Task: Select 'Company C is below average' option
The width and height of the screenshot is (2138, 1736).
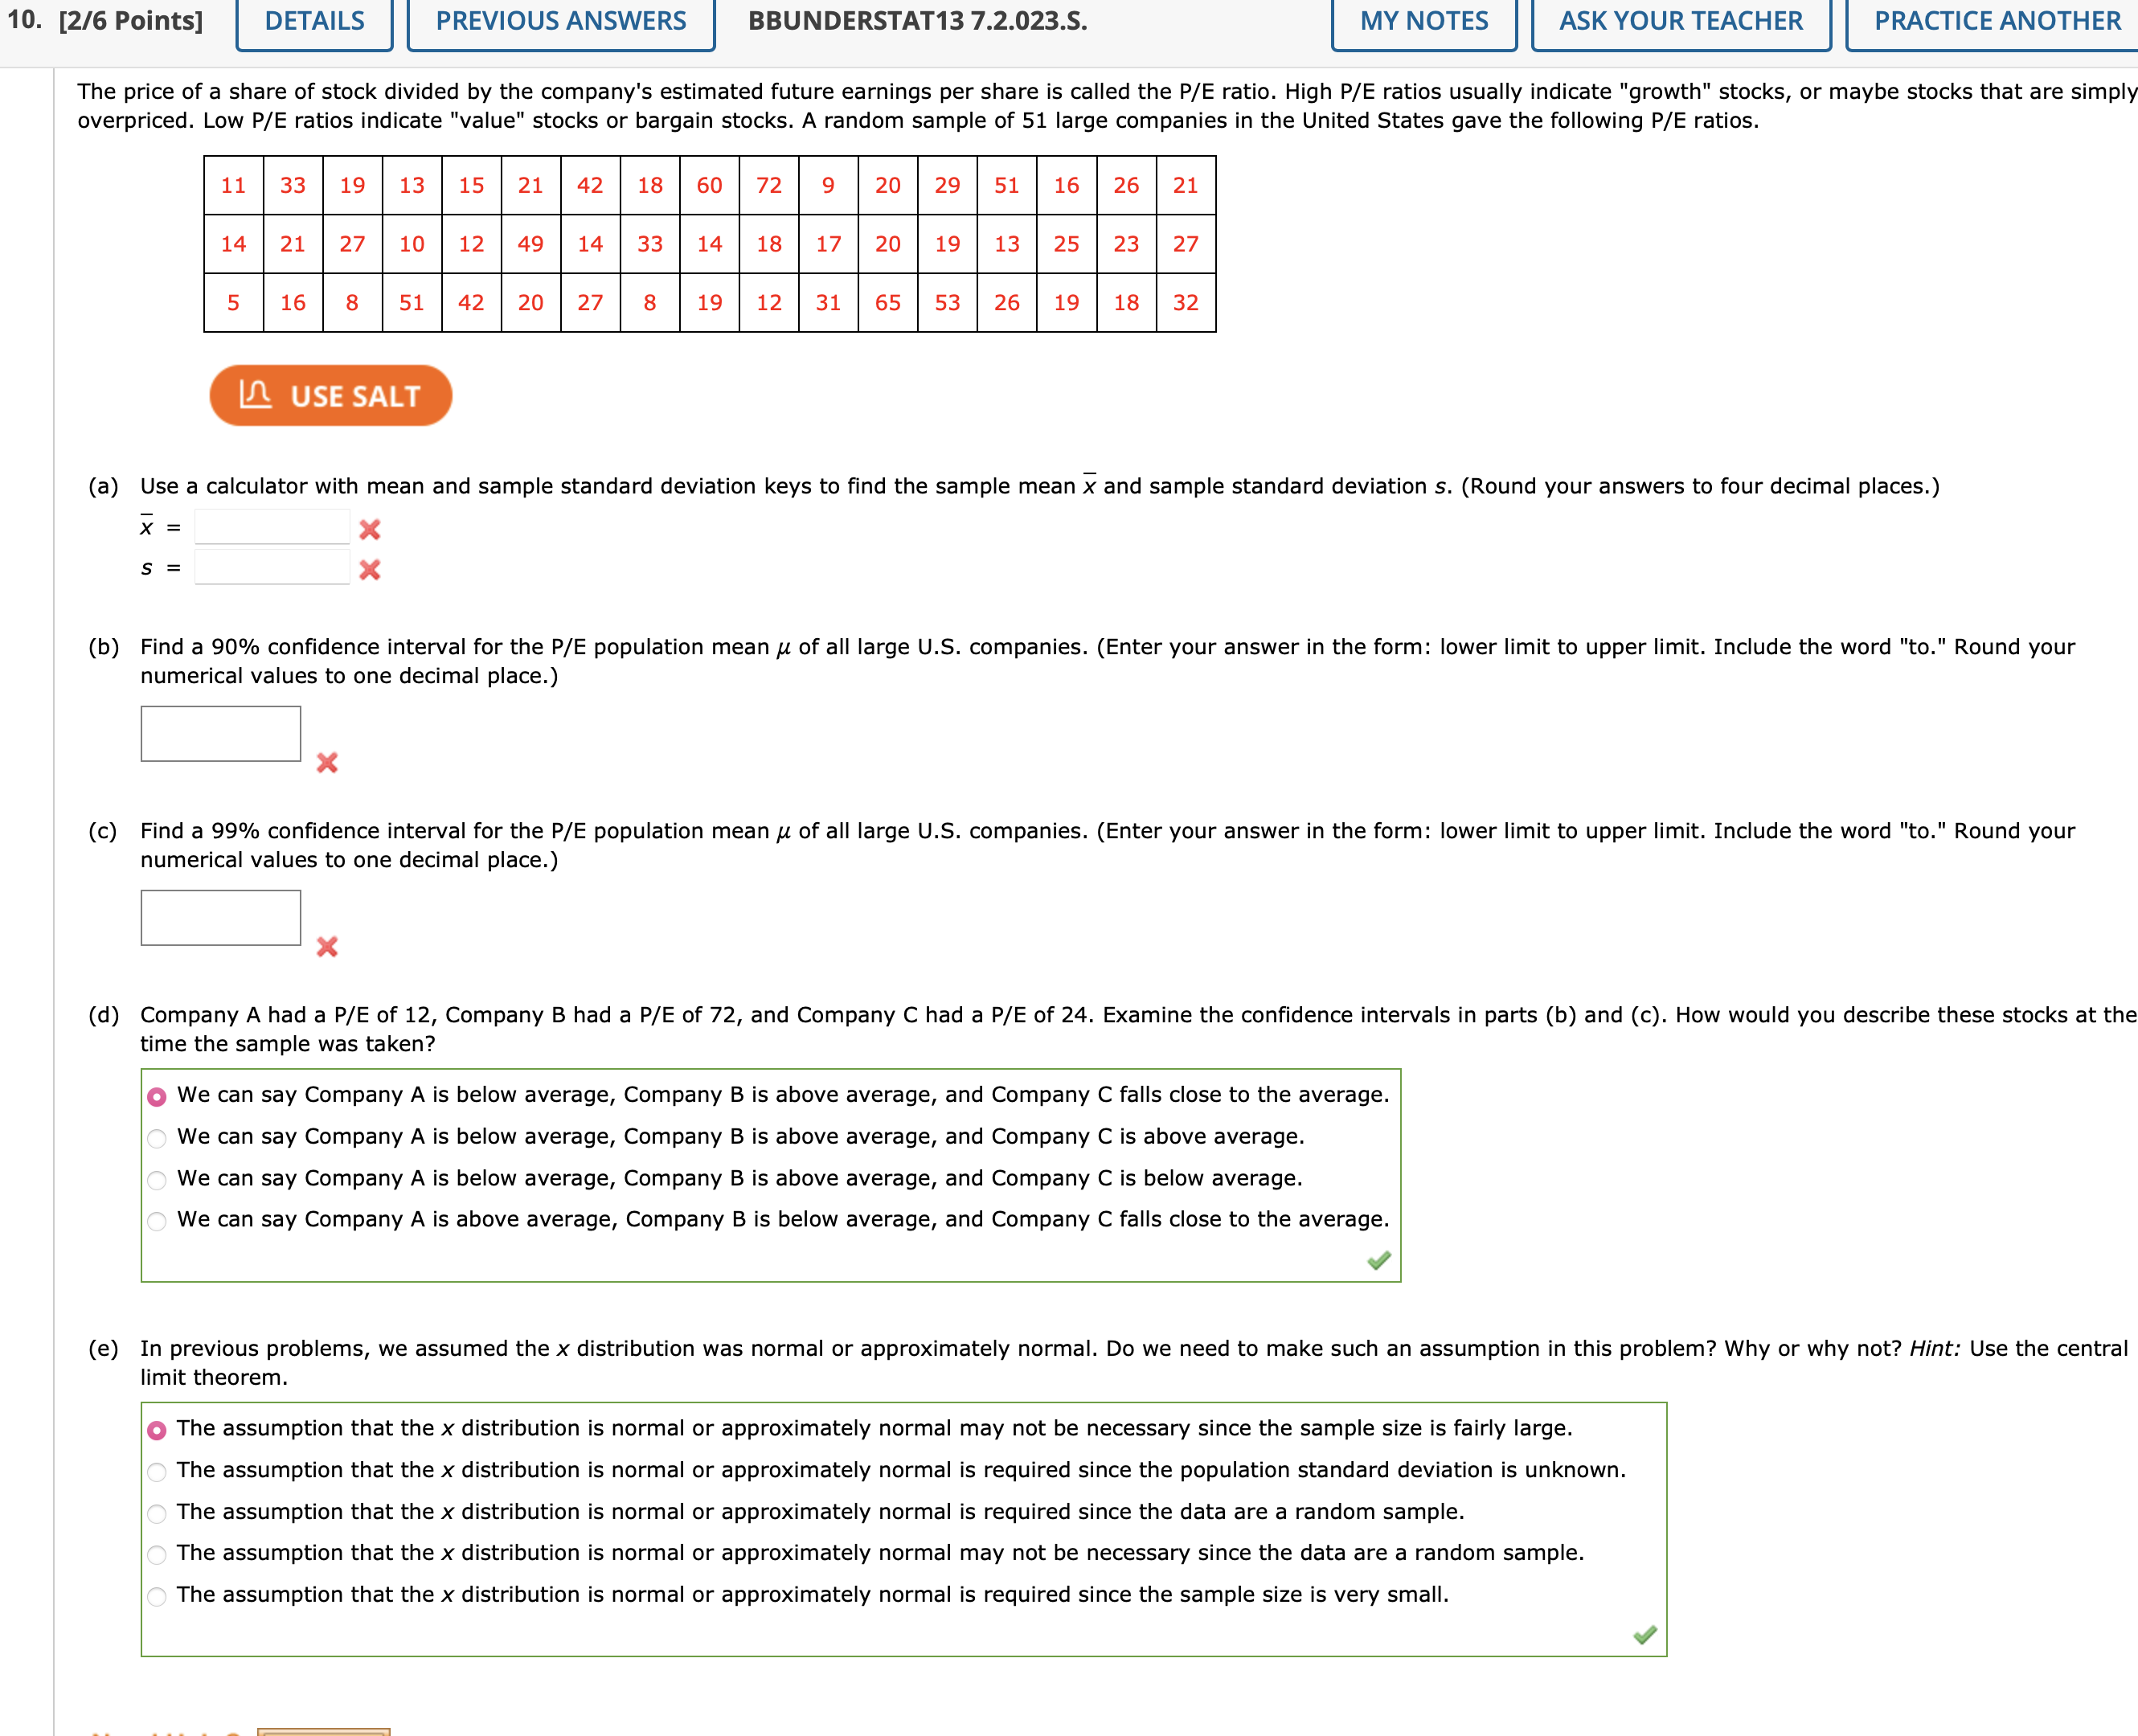Action: pyautogui.click(x=157, y=1180)
